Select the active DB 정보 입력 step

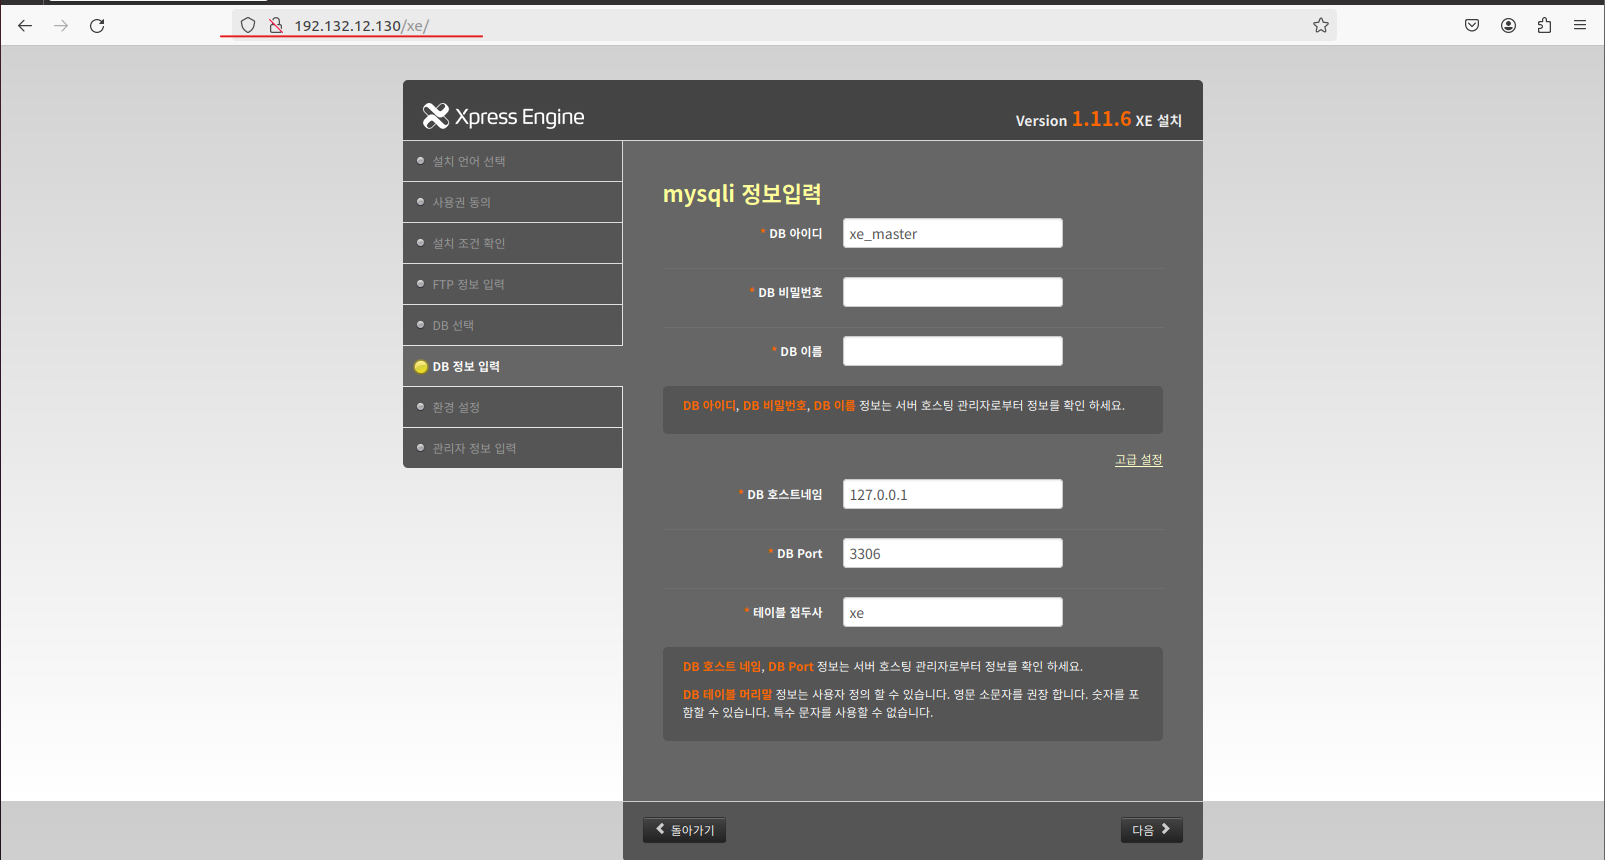(x=512, y=366)
